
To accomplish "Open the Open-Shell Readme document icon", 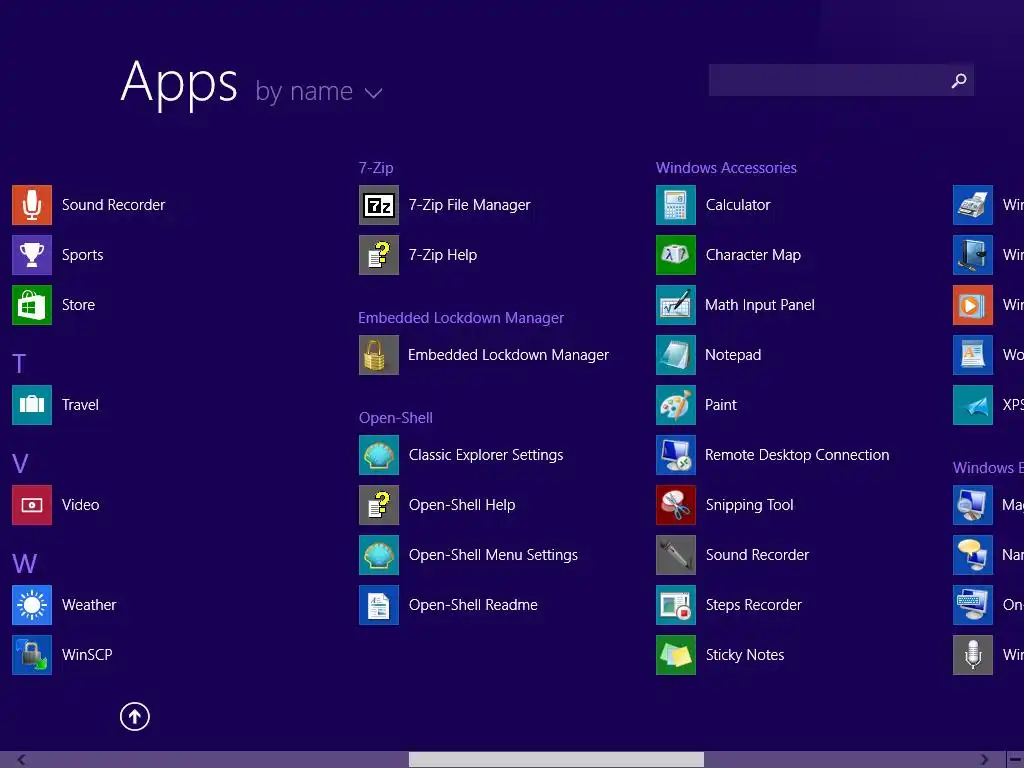I will click(379, 605).
